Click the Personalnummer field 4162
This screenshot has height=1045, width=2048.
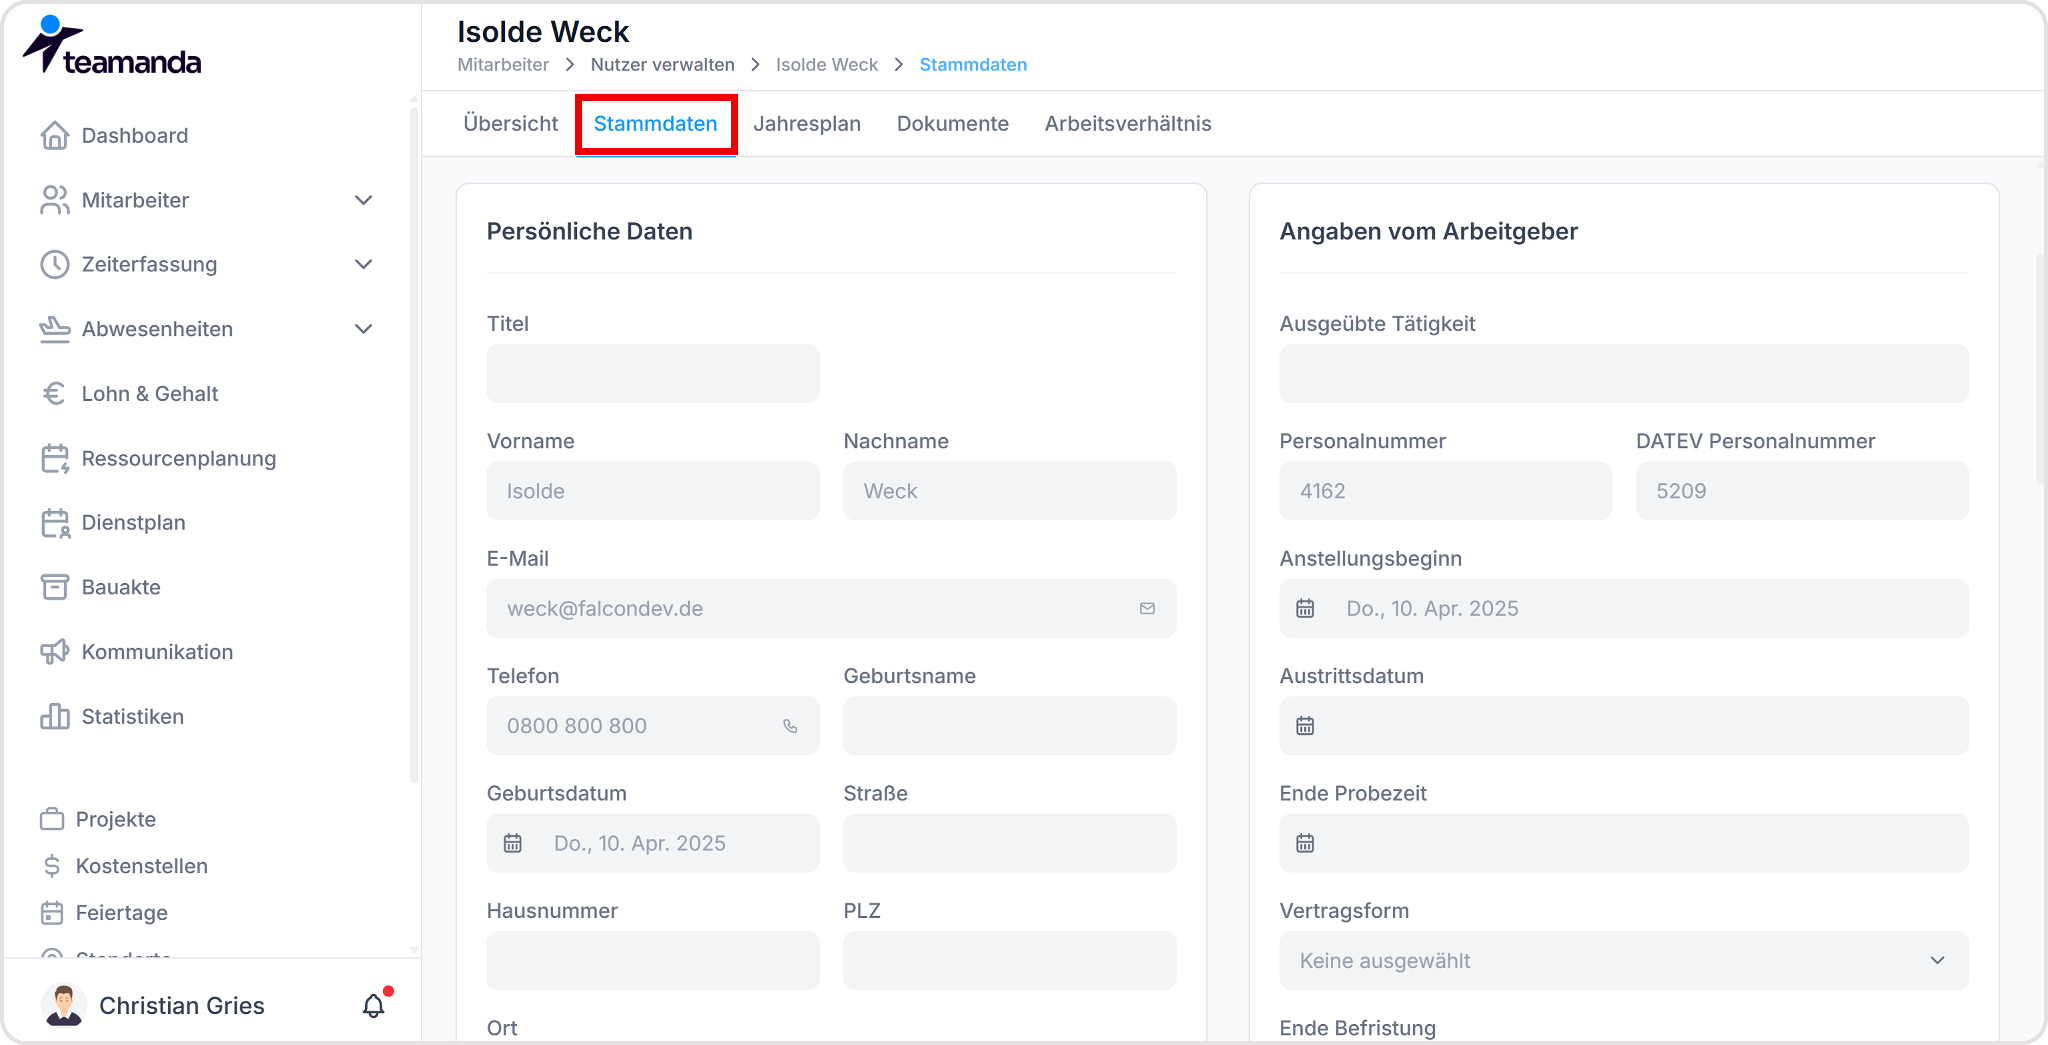[1446, 491]
